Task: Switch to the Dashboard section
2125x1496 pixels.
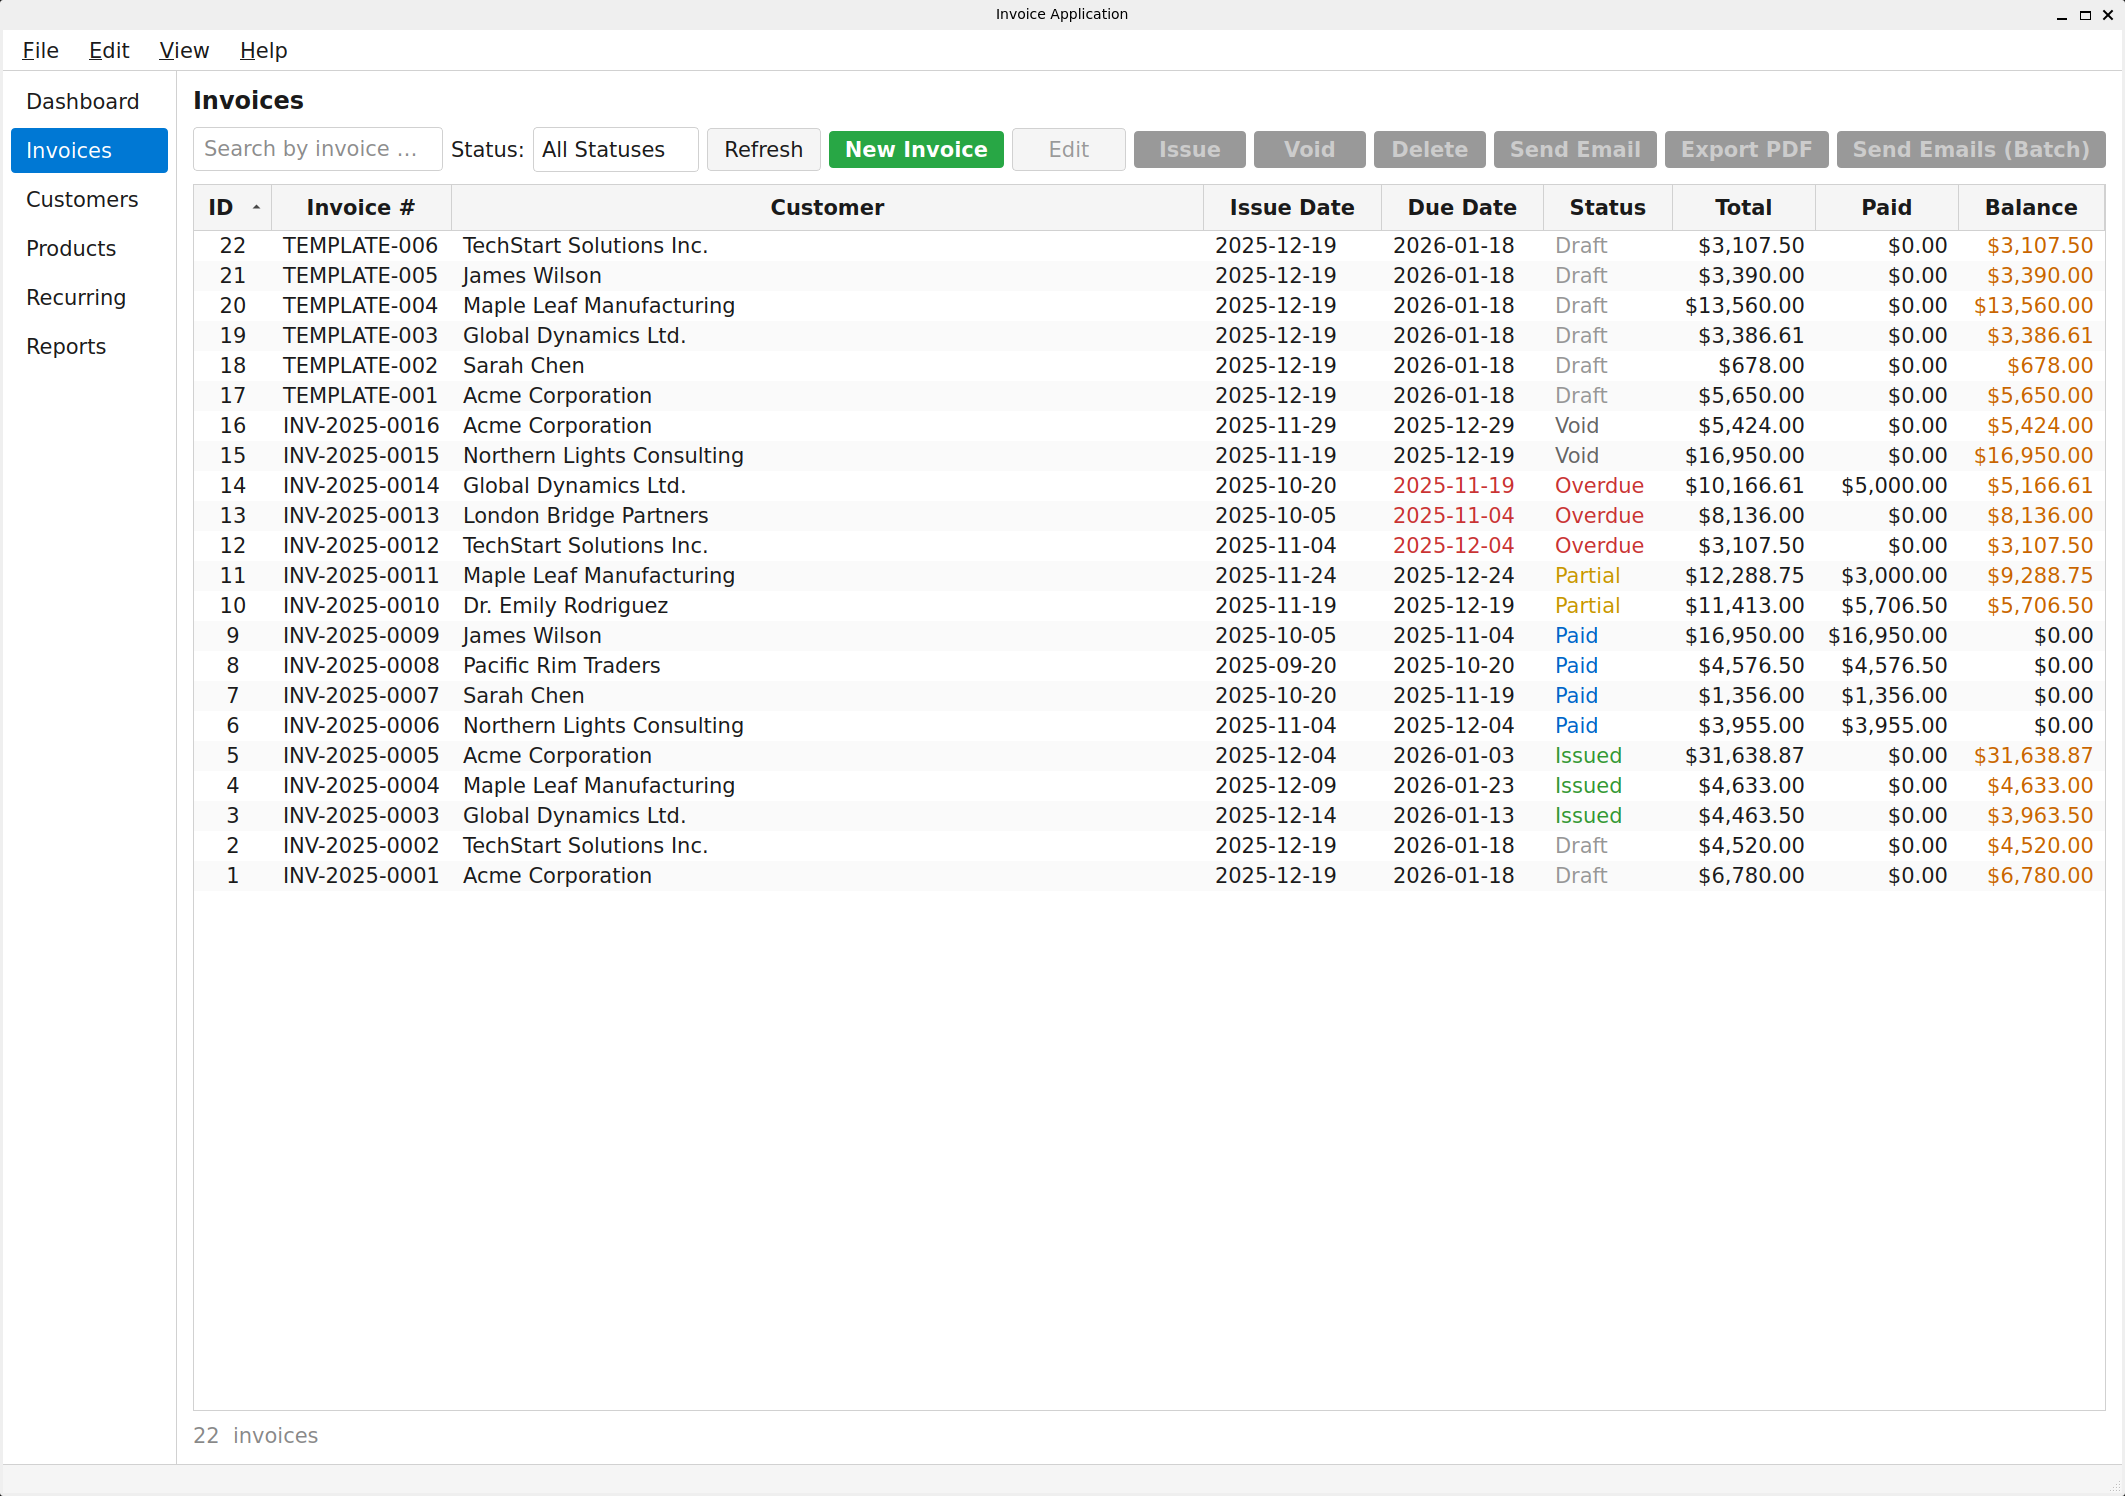Action: pos(83,101)
